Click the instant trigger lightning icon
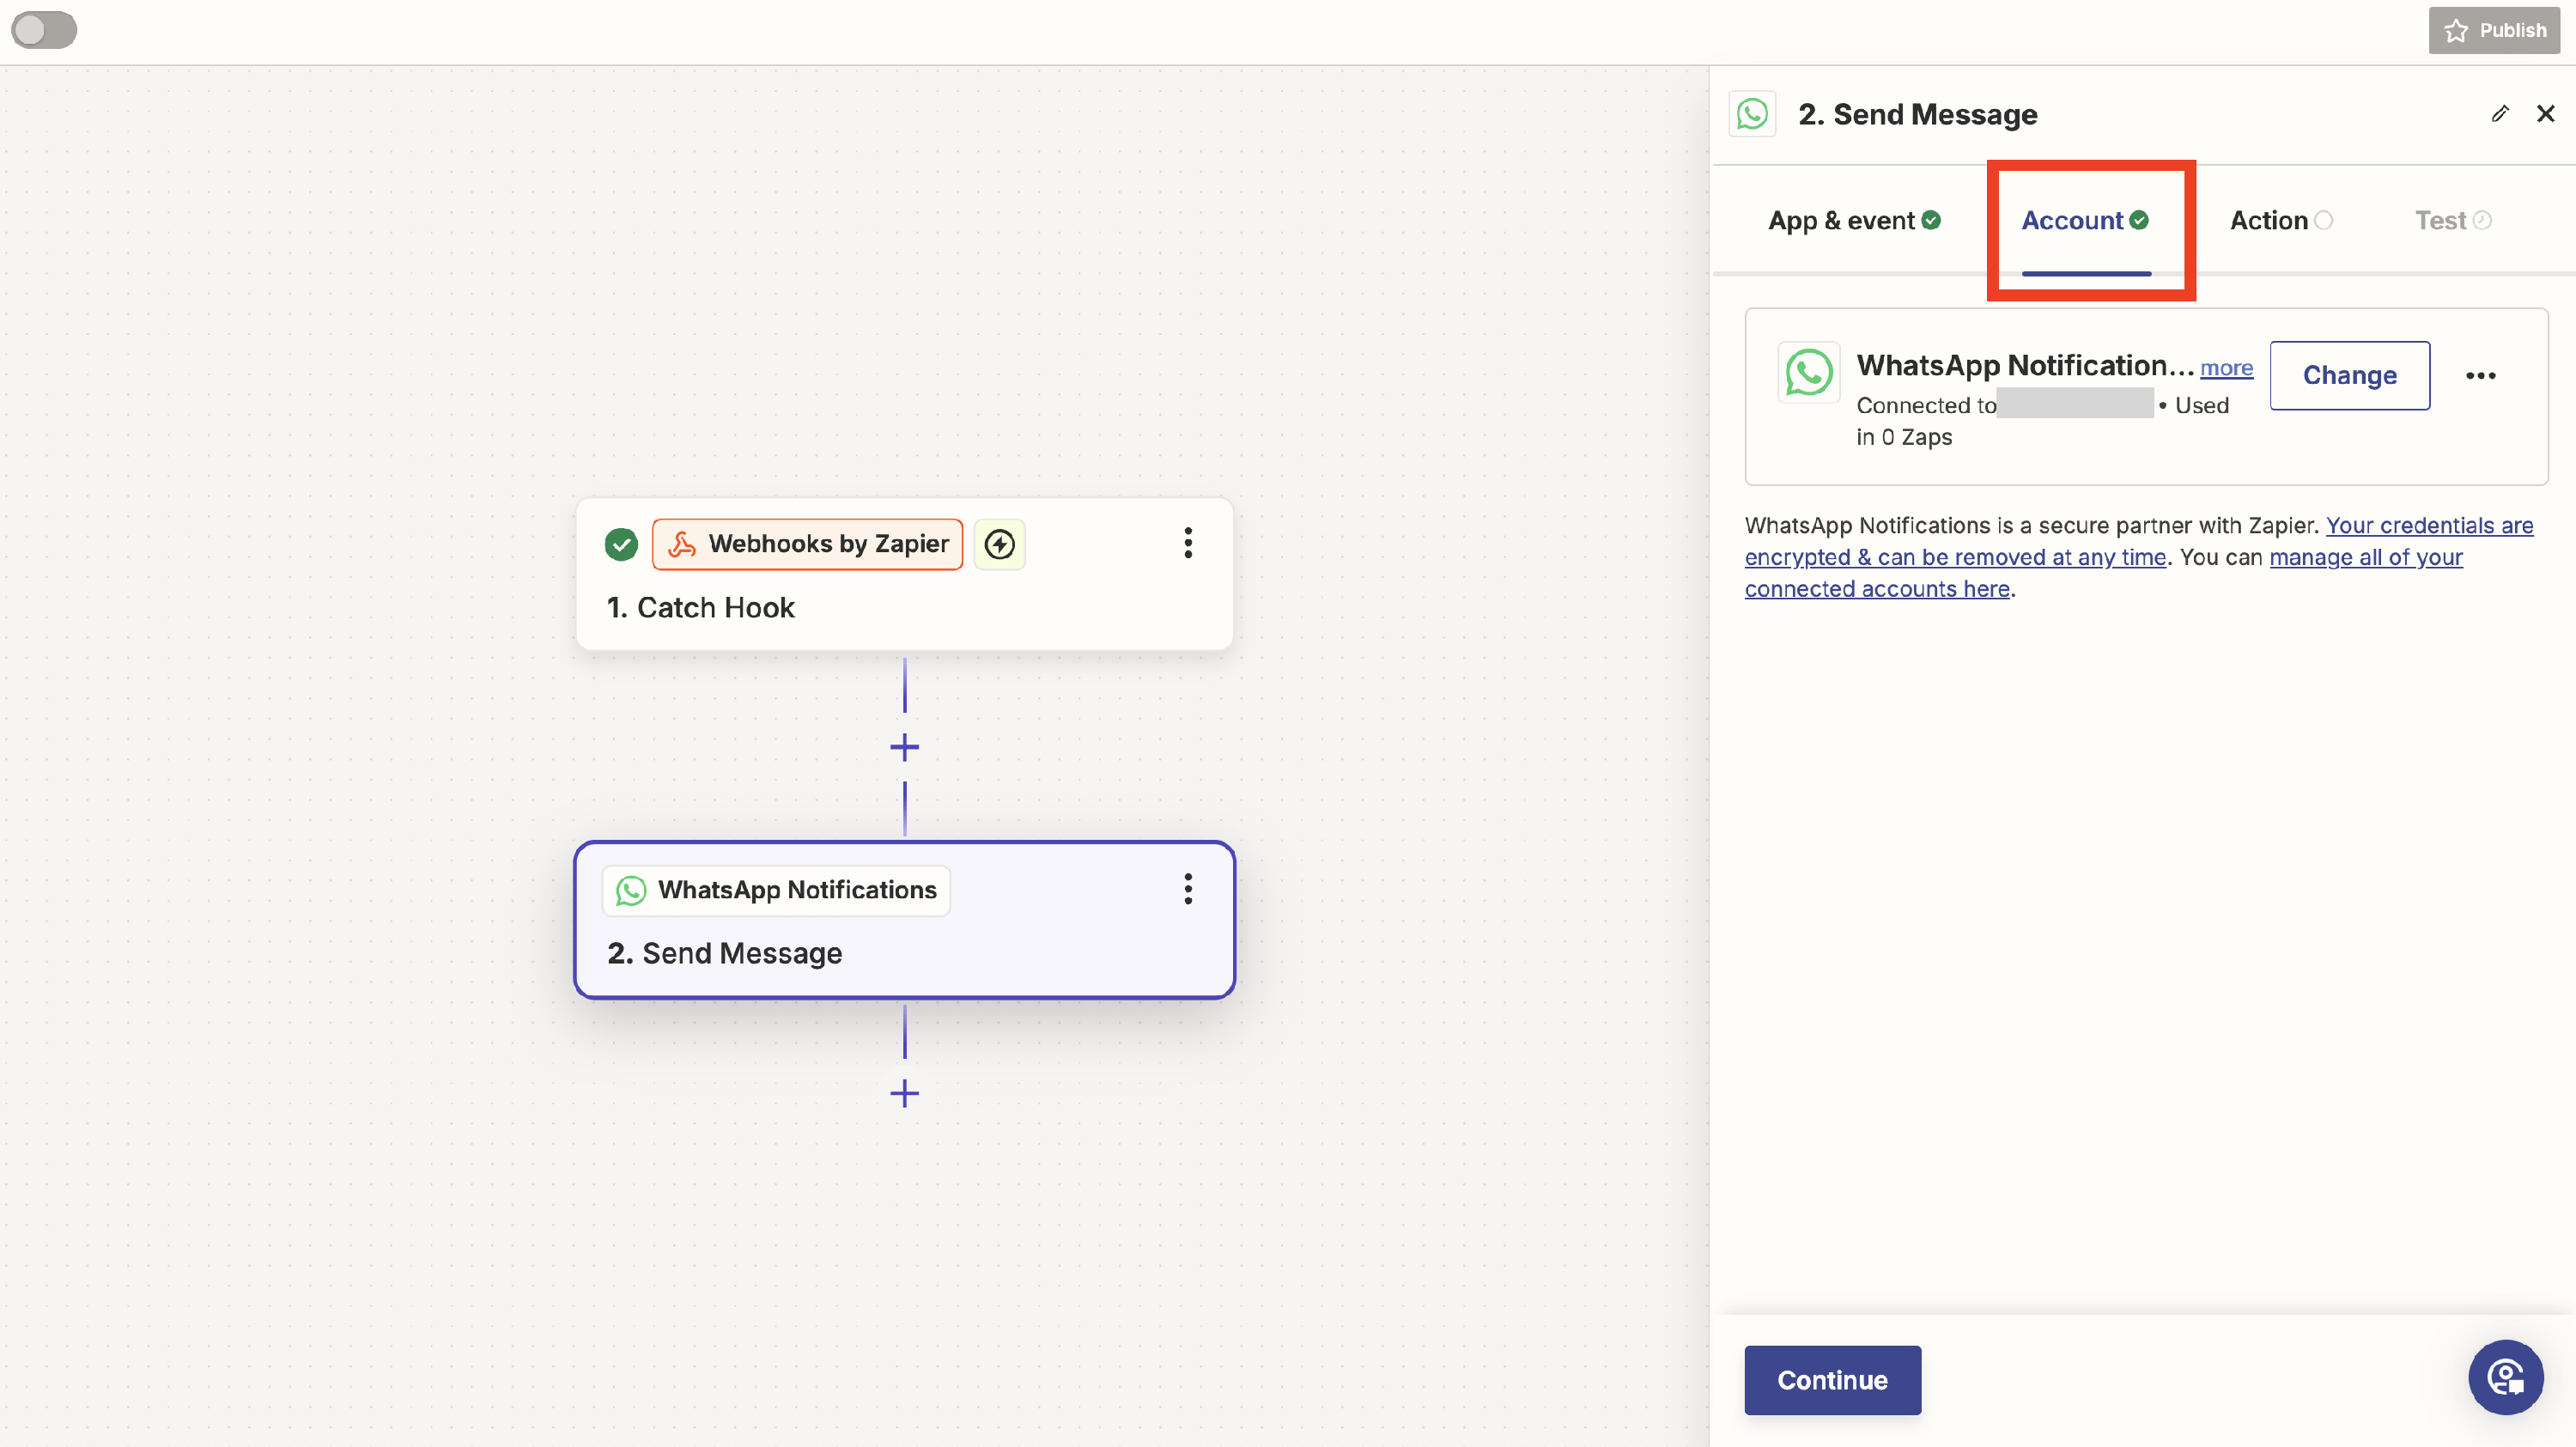This screenshot has height=1447, width=2576. click(999, 544)
